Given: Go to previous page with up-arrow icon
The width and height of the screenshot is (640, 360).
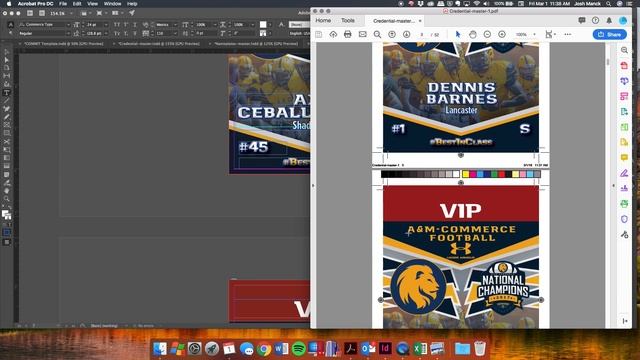Looking at the screenshot, I should coord(392,34).
